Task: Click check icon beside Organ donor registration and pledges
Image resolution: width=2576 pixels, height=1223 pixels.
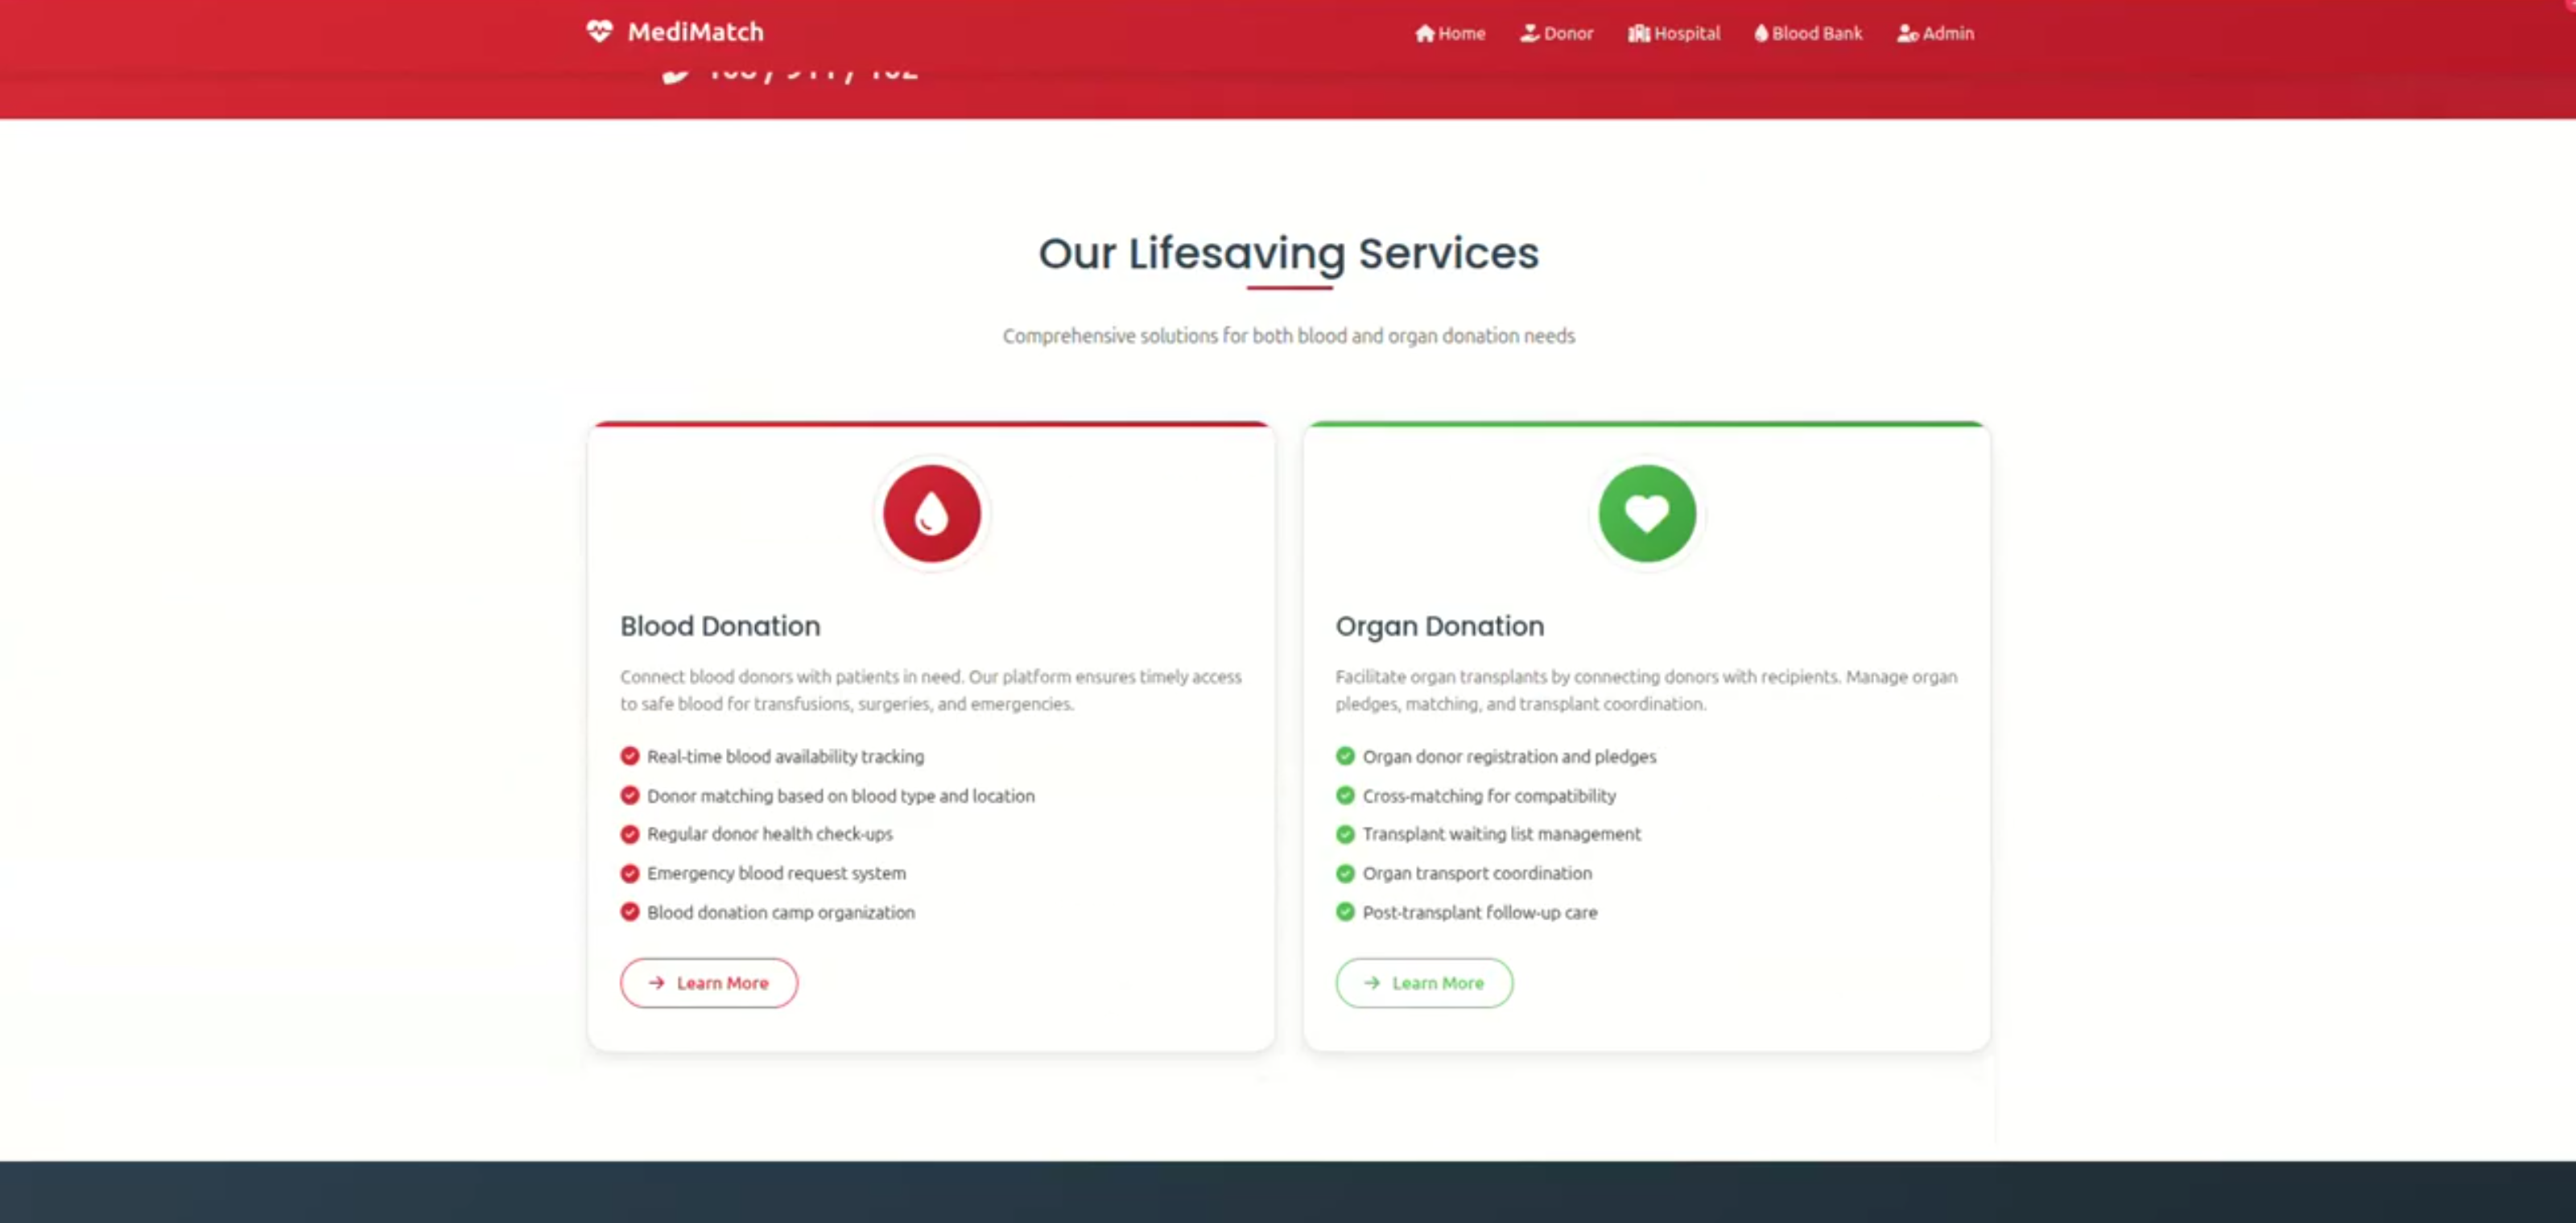Action: (1345, 756)
